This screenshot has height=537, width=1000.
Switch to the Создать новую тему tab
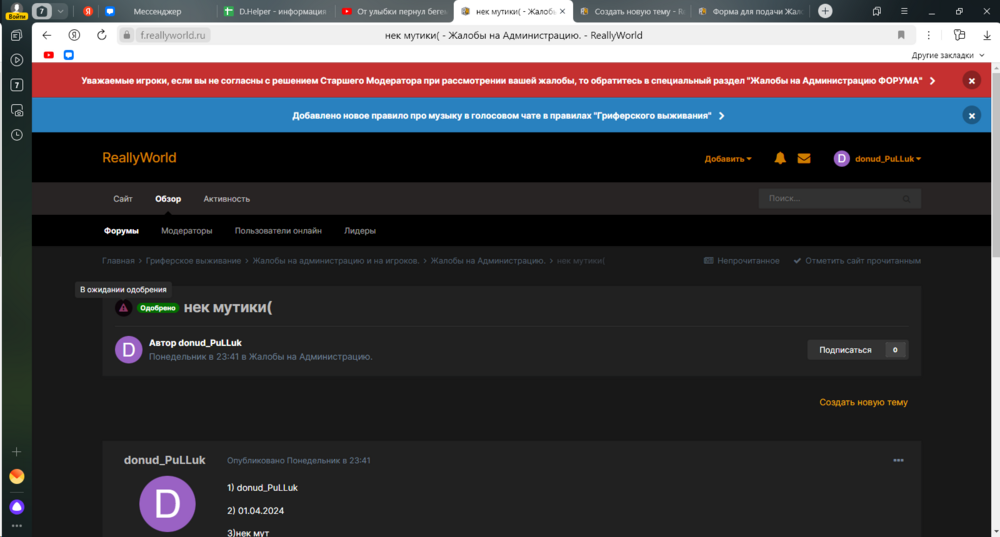[631, 11]
